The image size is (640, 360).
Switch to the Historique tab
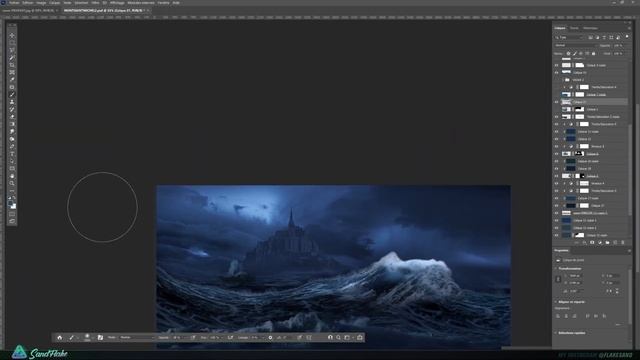[590, 28]
